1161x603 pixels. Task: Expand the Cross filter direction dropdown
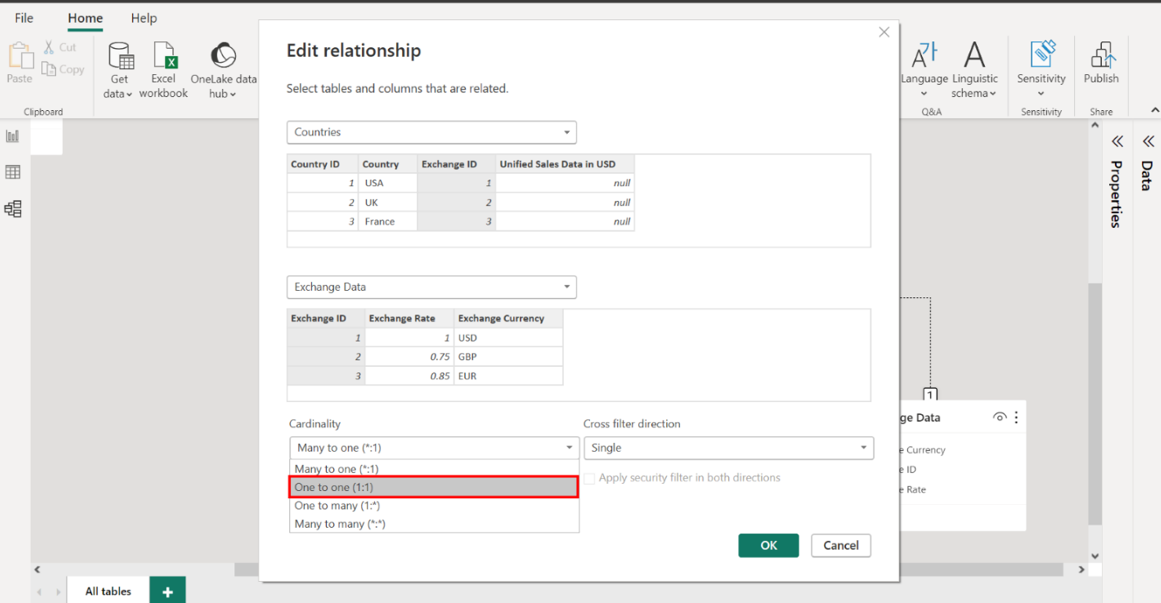coord(728,448)
